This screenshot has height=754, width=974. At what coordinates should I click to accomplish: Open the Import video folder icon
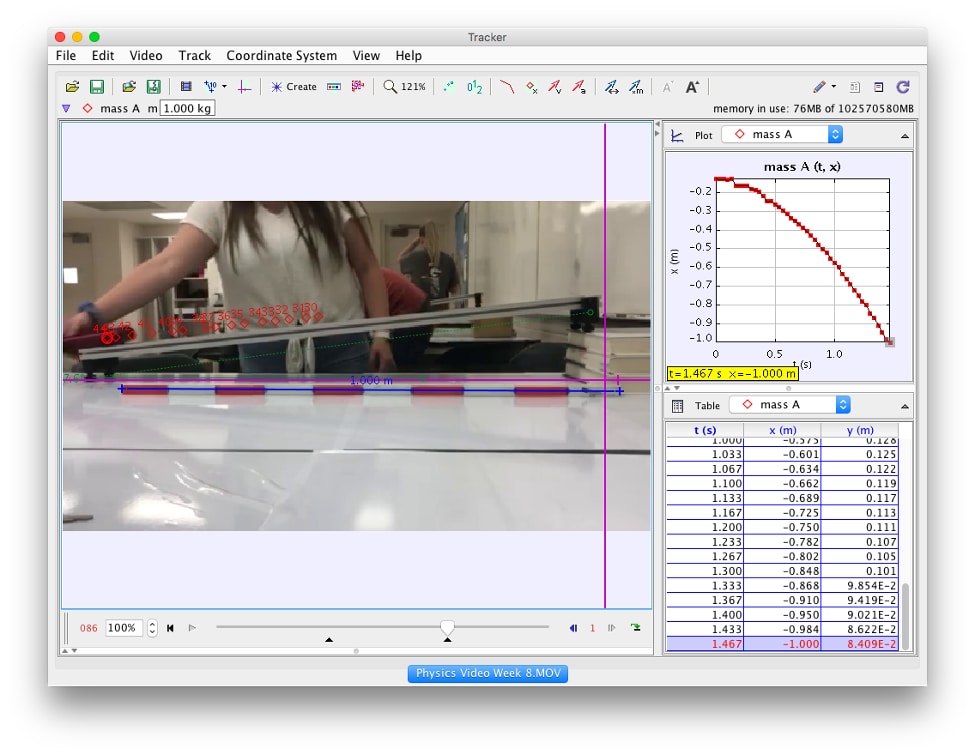click(x=129, y=87)
